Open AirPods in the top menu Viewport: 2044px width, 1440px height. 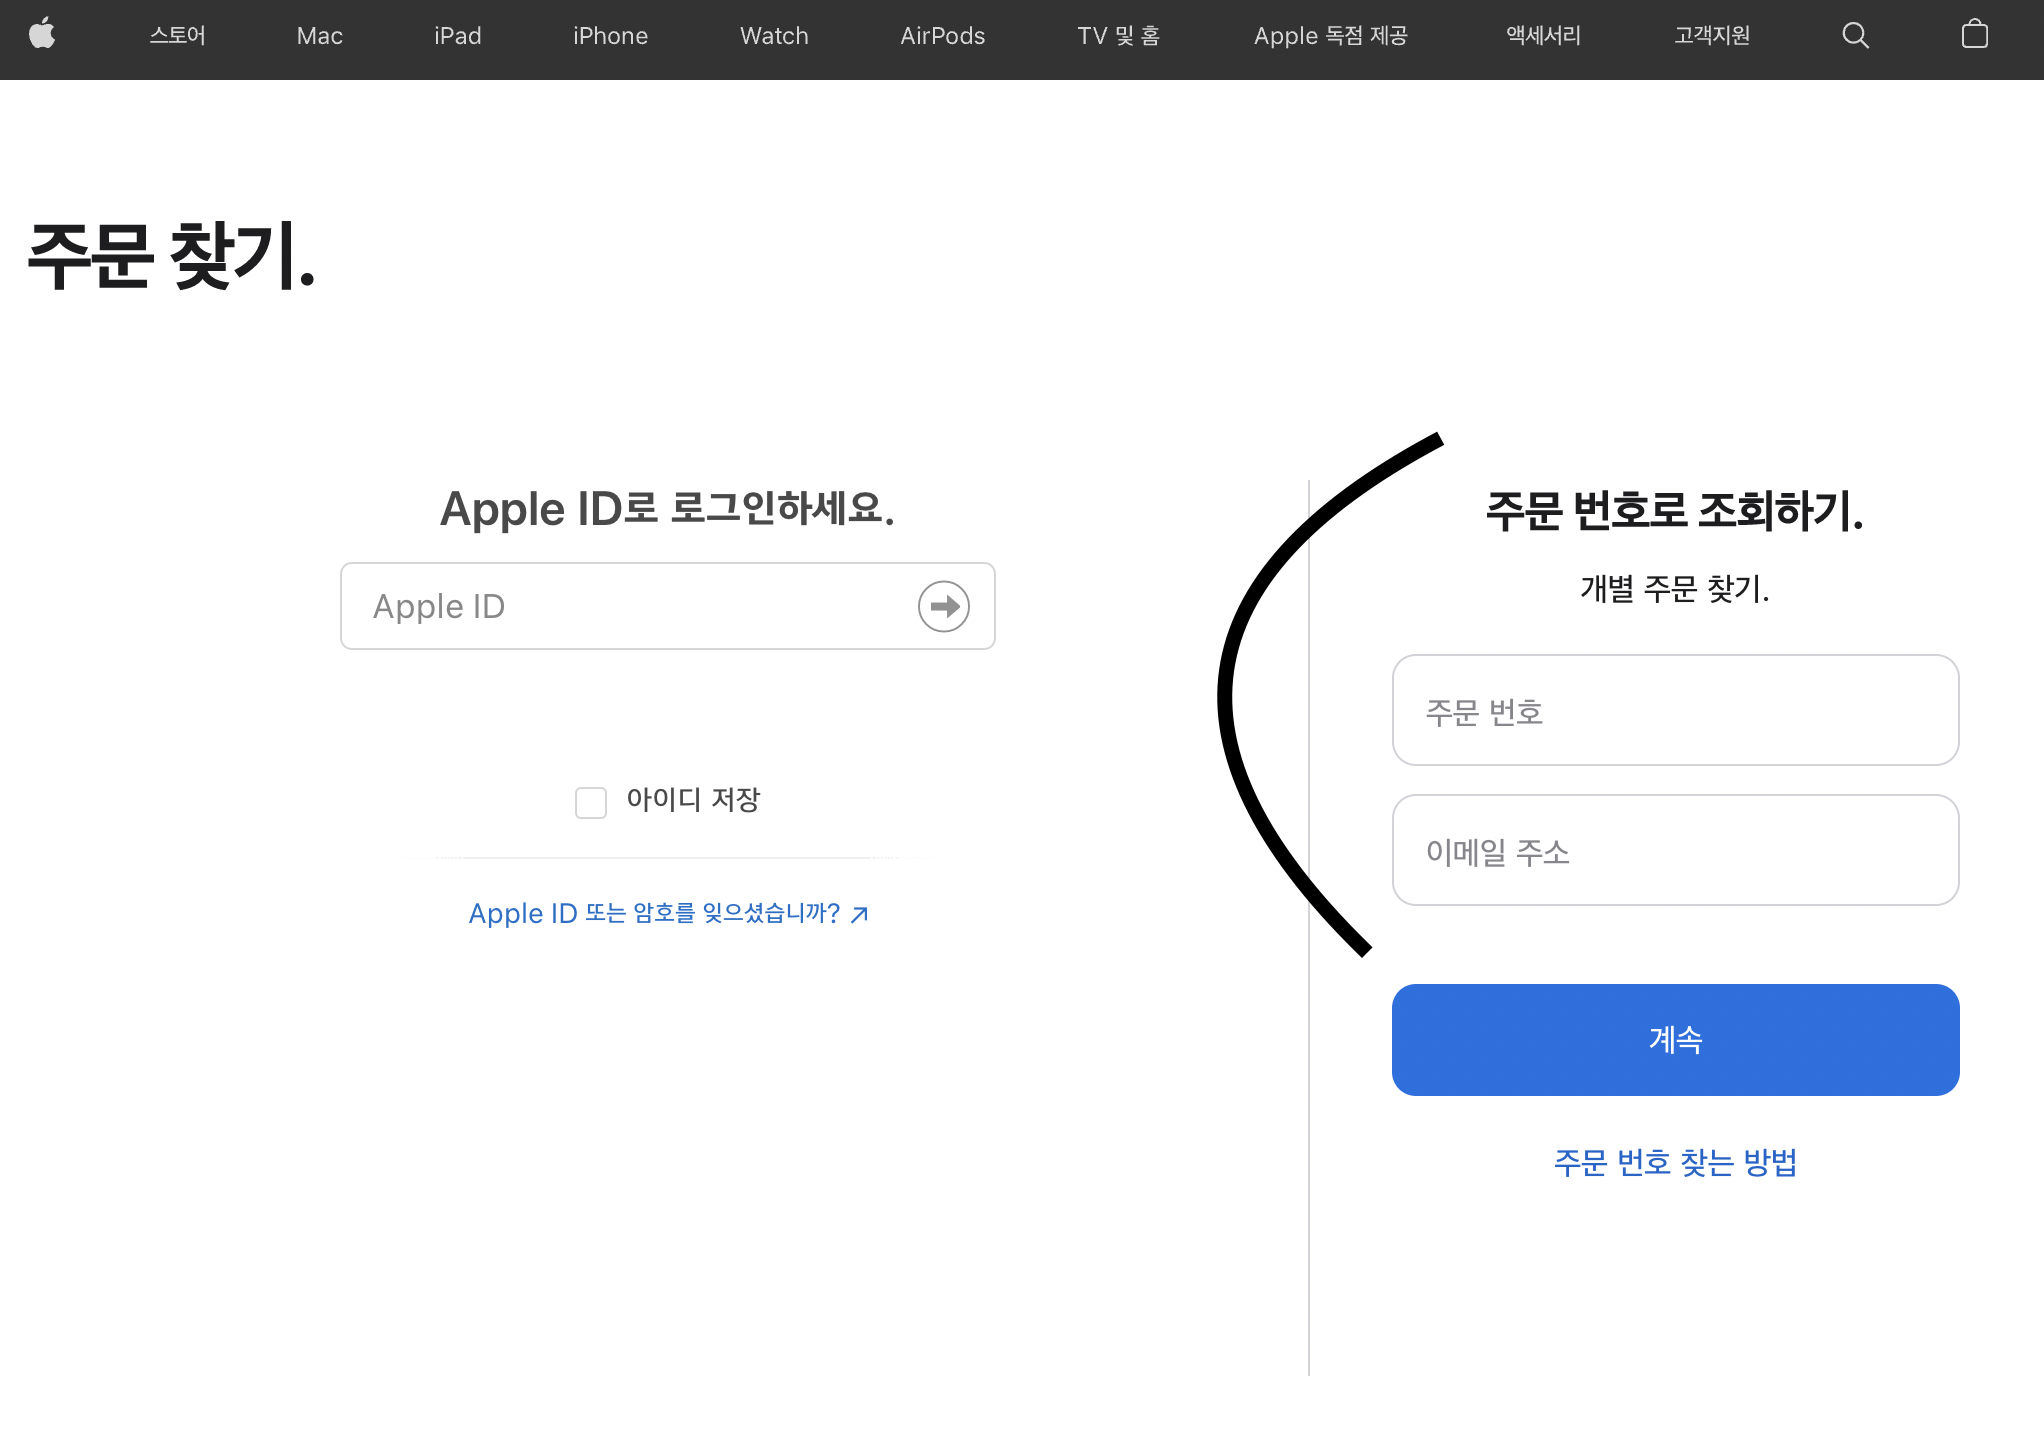click(x=942, y=36)
